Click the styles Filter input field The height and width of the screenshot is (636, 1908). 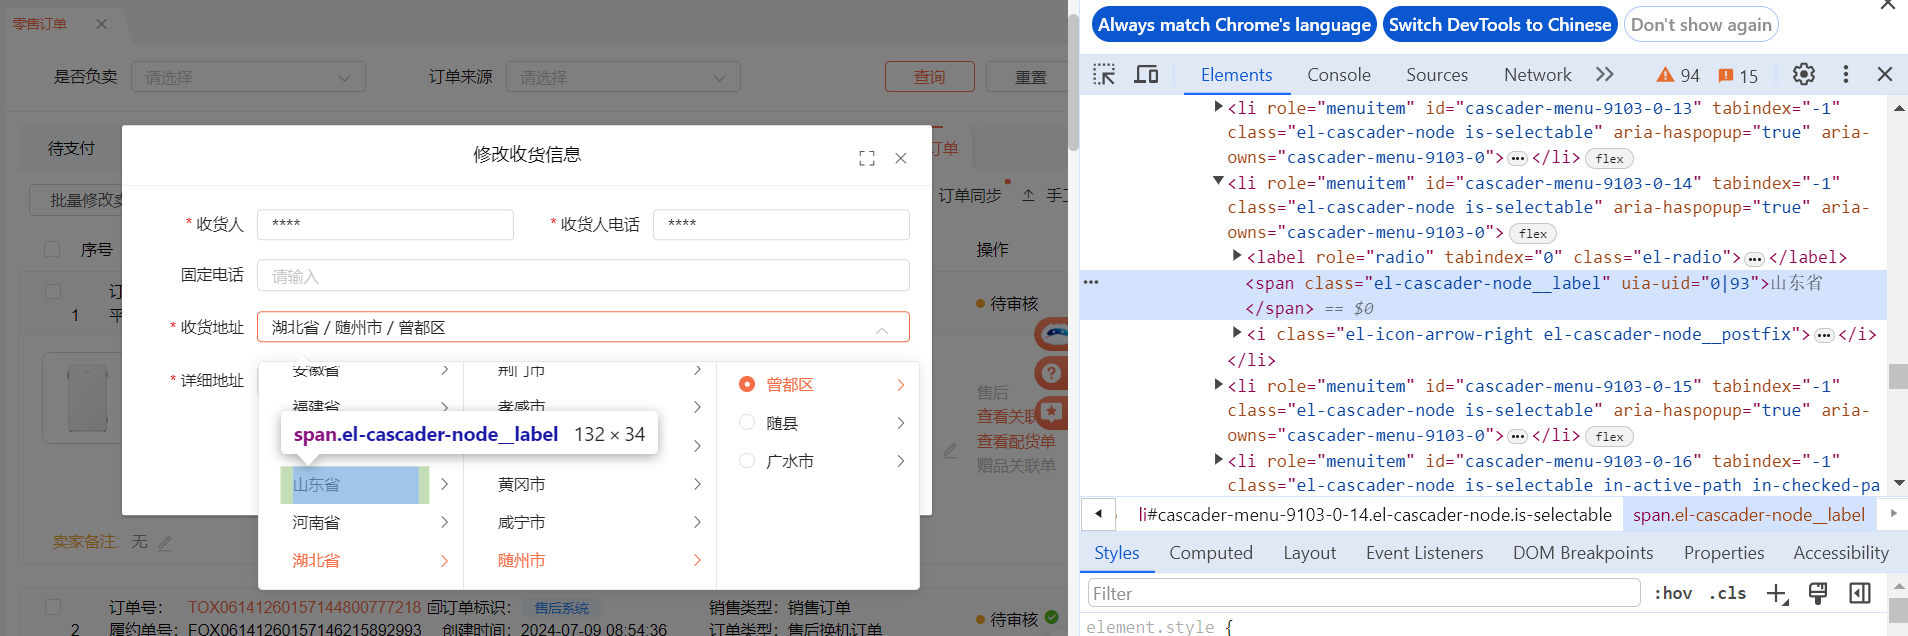coord(1363,594)
